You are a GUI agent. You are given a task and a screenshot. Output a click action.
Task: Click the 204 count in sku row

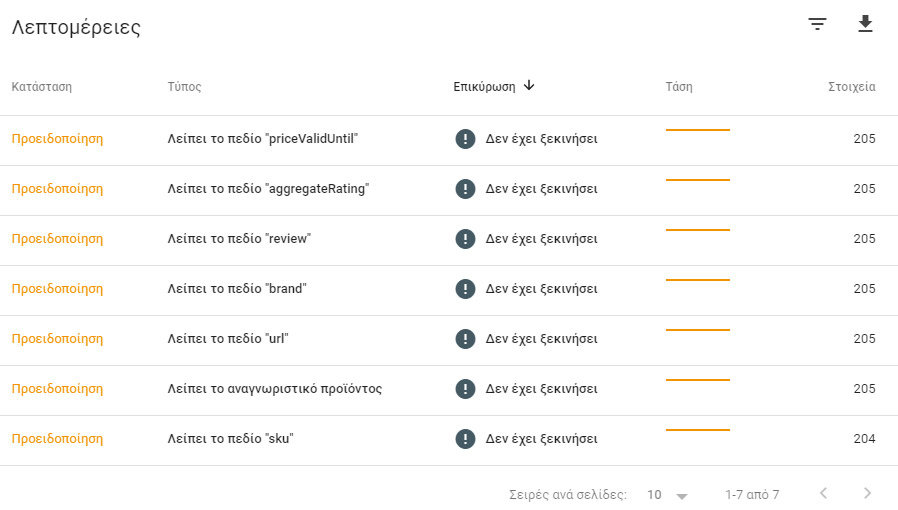tap(864, 439)
